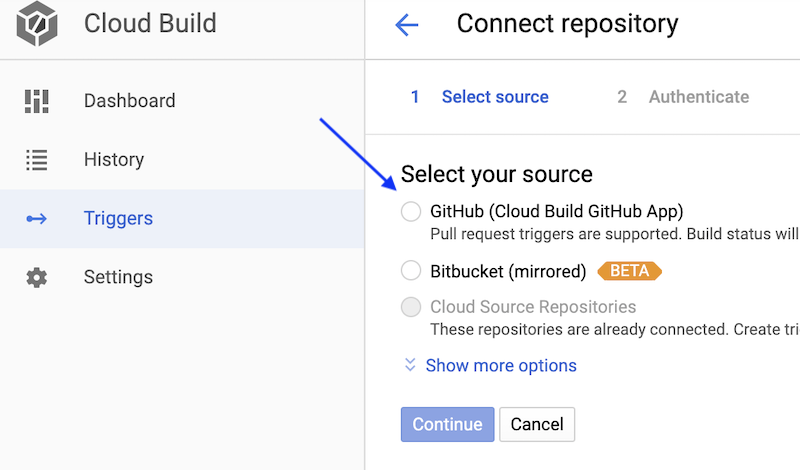
Task: Click the Cloud Build logo icon
Action: pos(36,23)
